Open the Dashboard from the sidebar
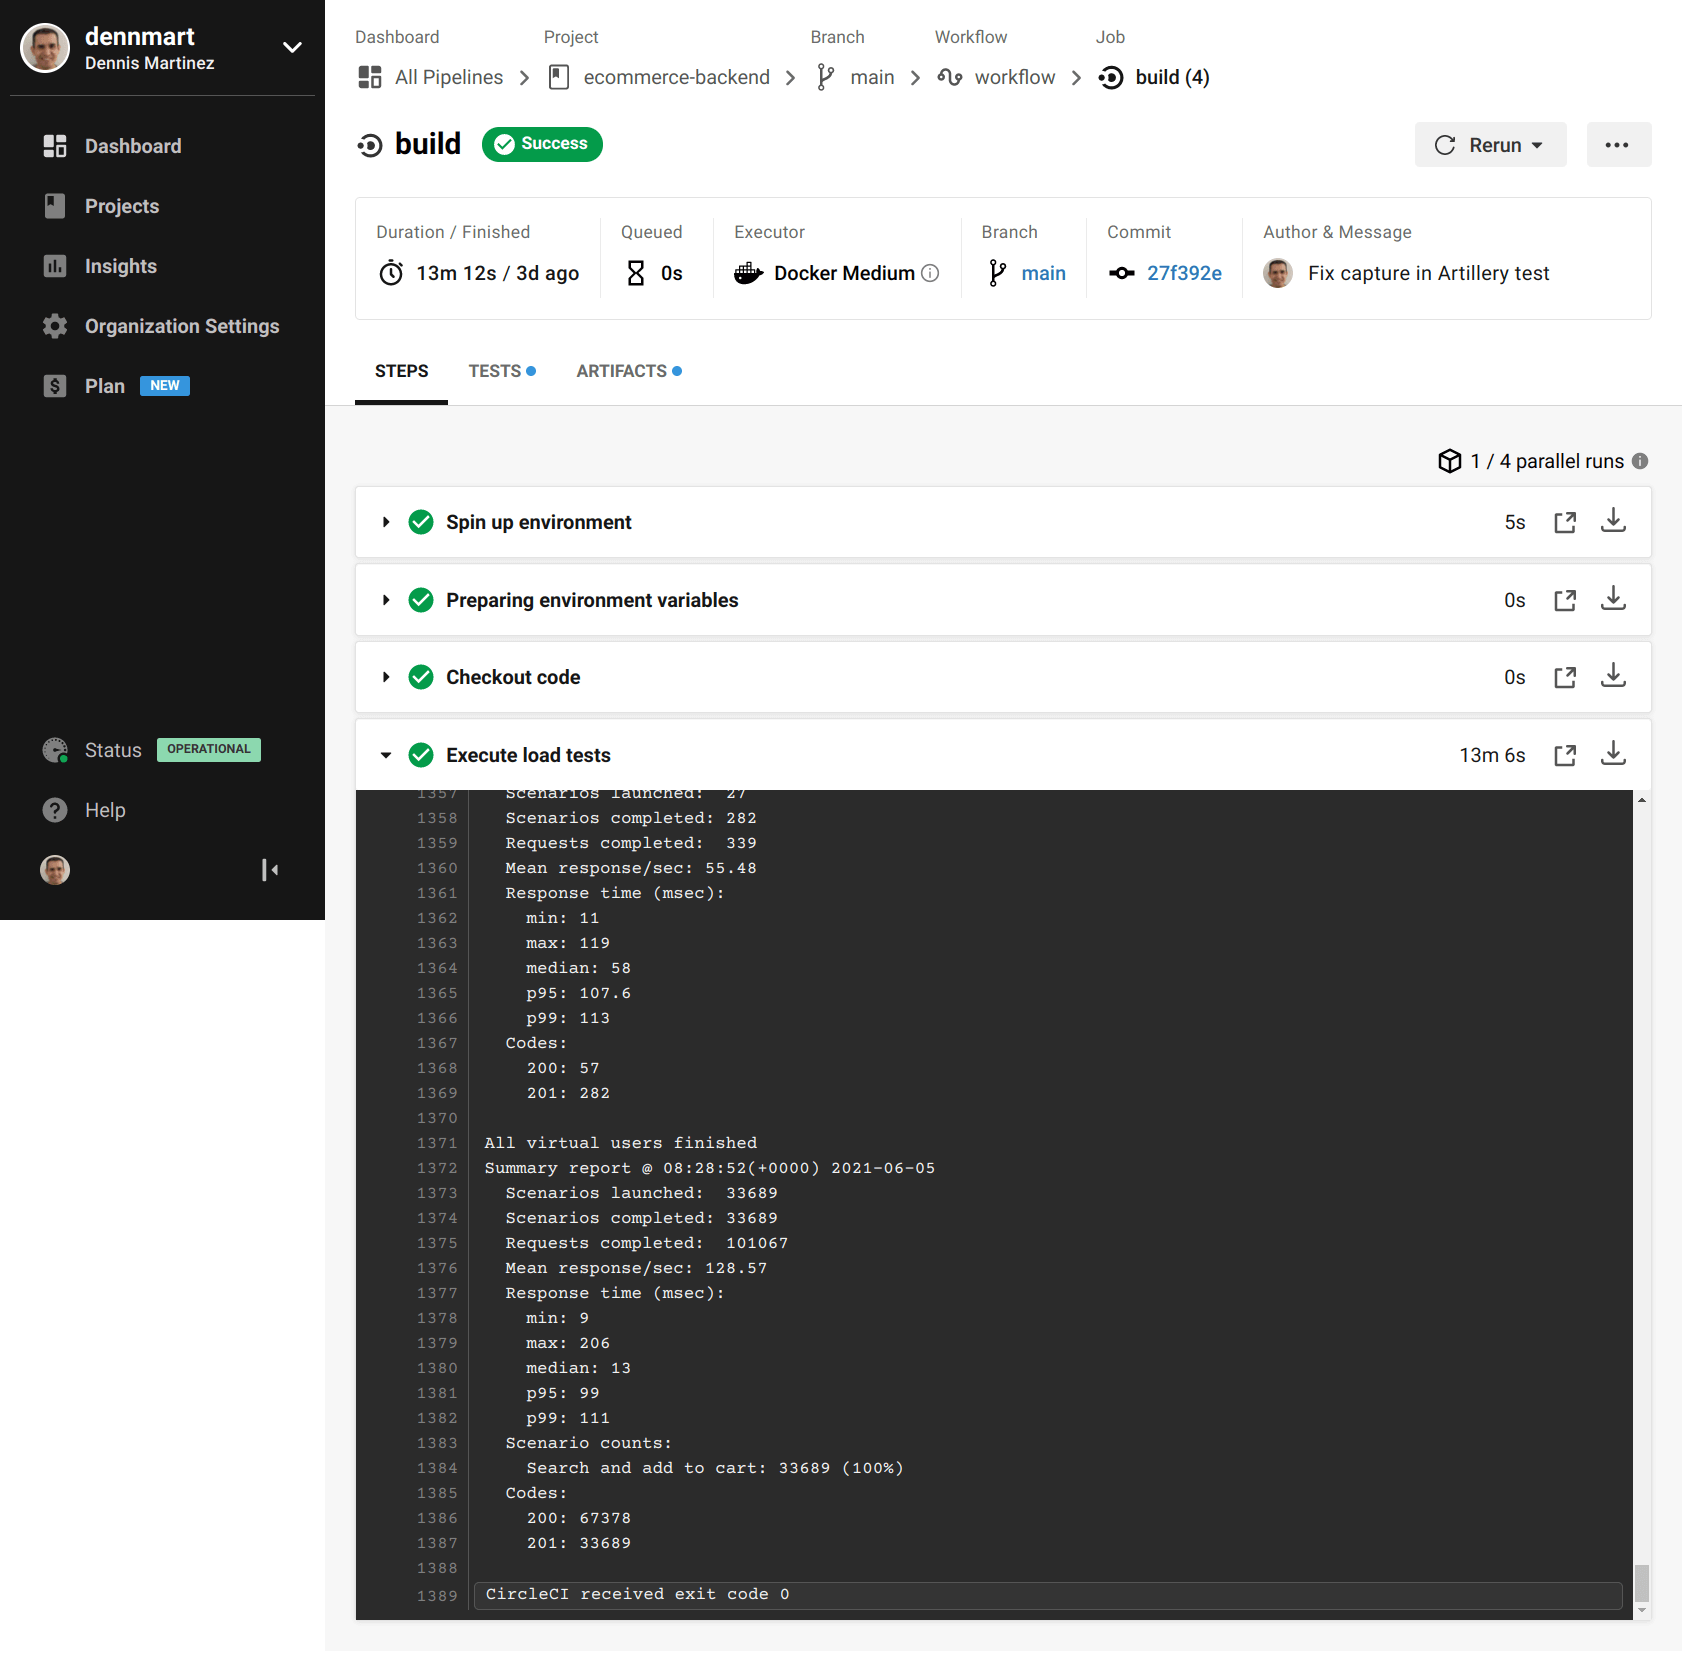This screenshot has height=1660, width=1682. pyautogui.click(x=133, y=146)
